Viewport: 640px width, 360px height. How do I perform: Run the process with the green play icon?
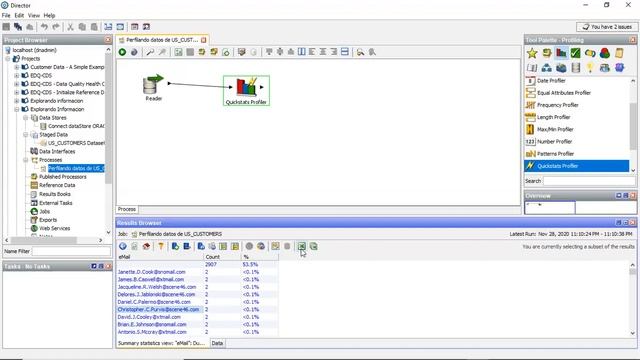point(122,52)
